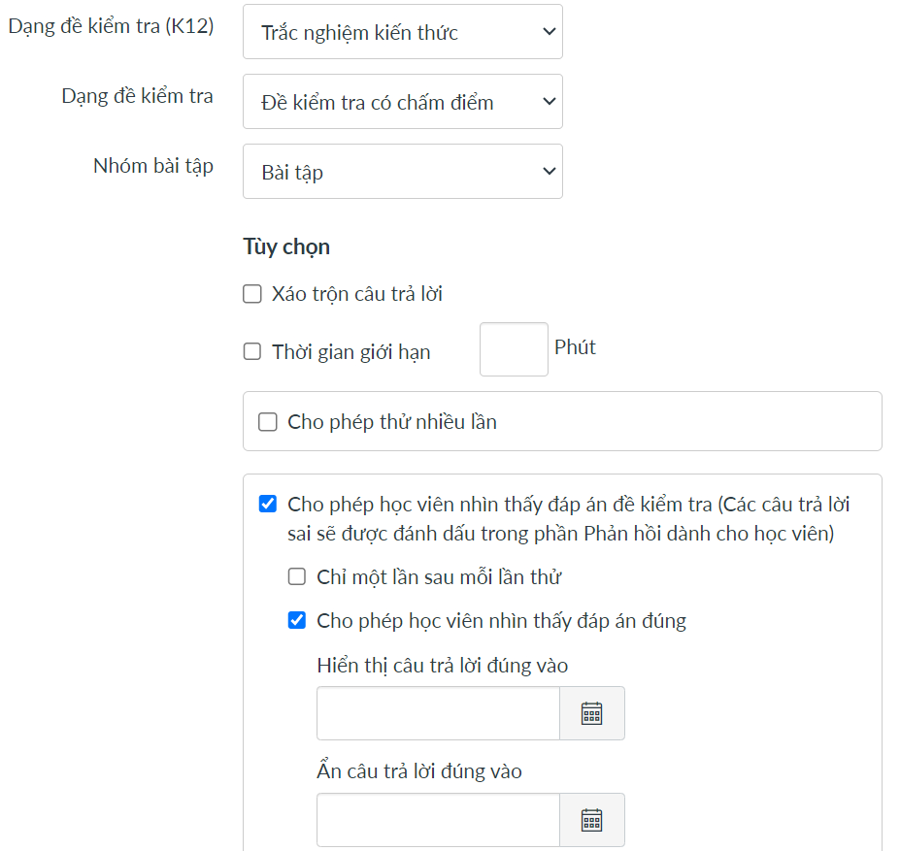Click the 'Cho phép thử nhiều lần' label
This screenshot has width=900, height=851.
[392, 422]
